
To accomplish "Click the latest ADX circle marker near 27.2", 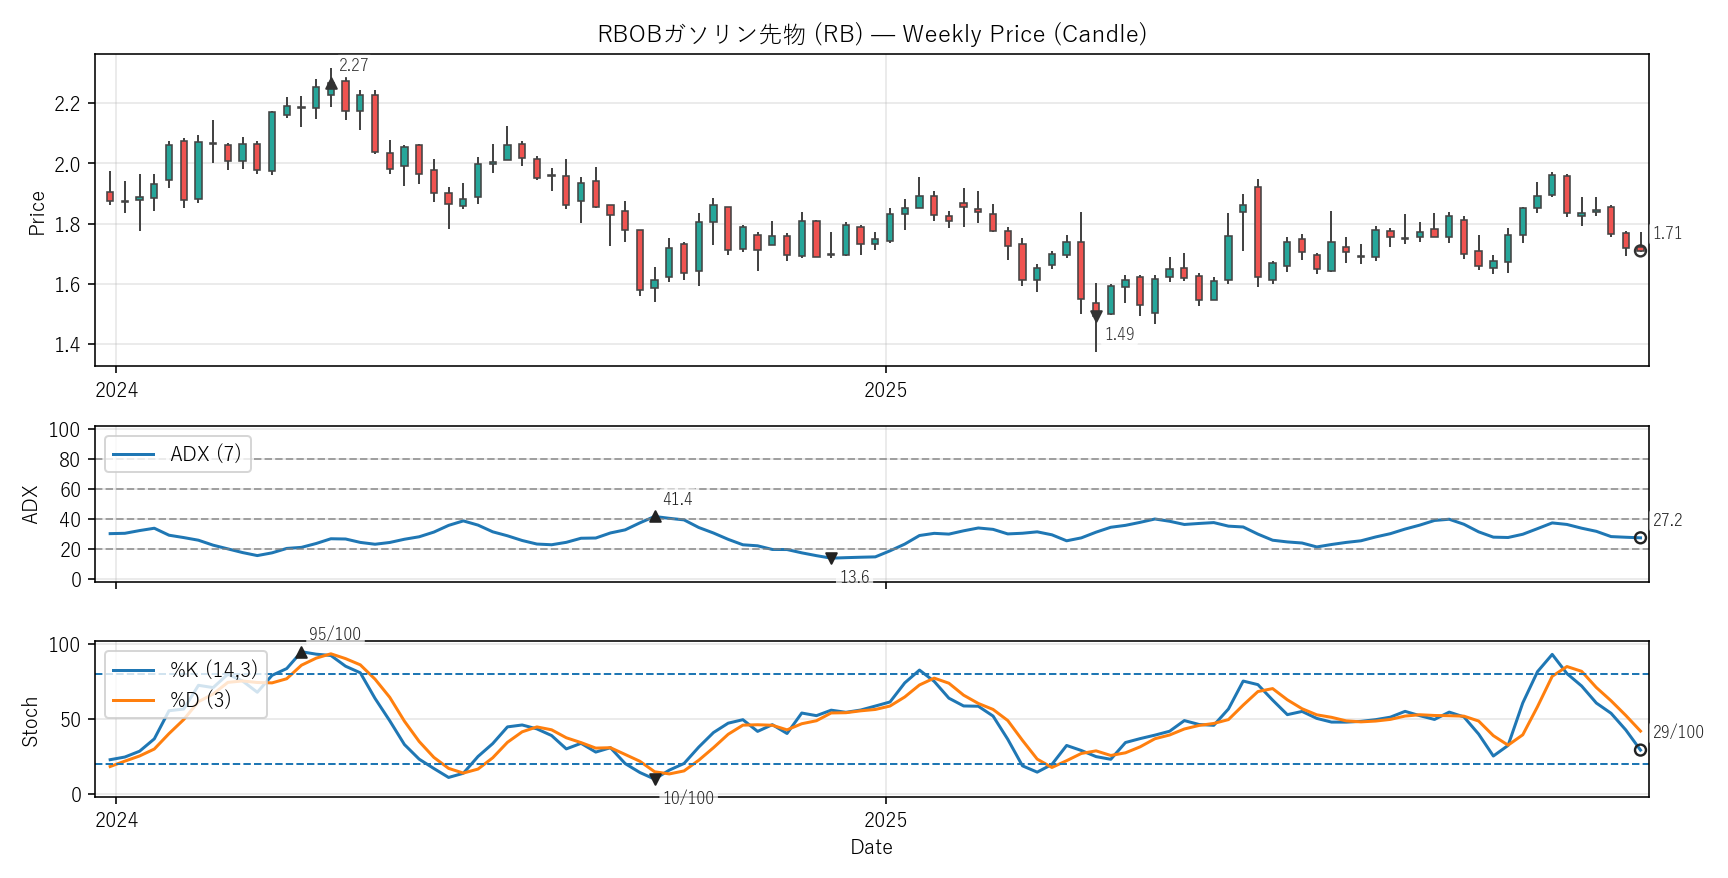I will point(1640,538).
